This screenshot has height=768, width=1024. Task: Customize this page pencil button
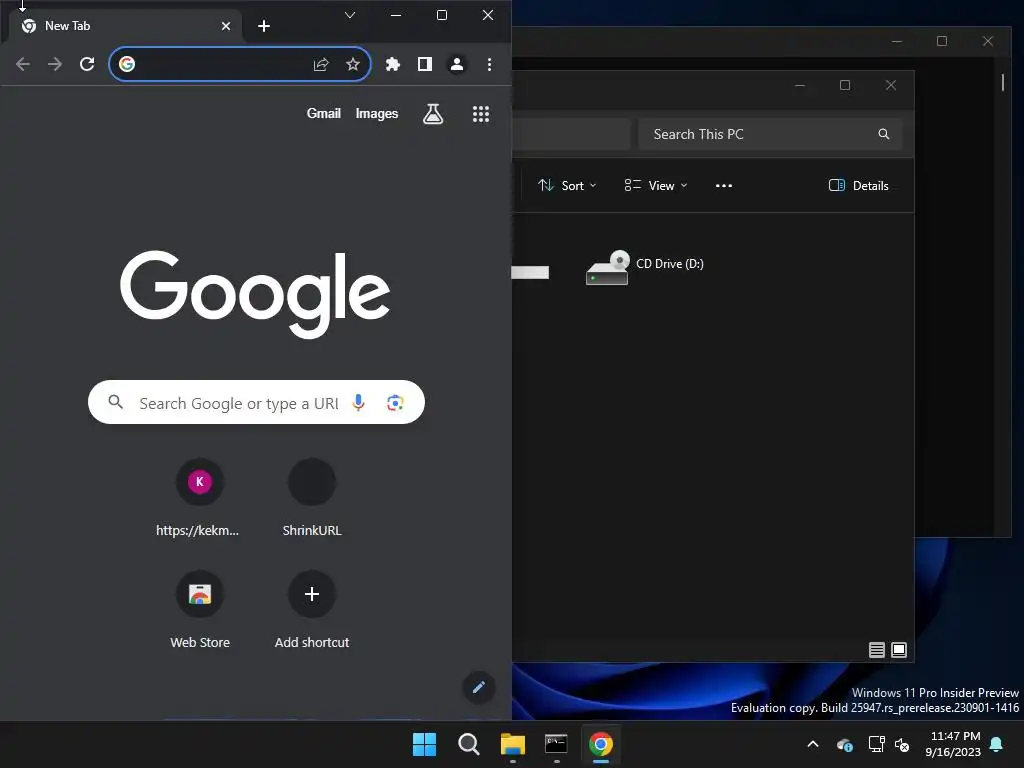[x=479, y=687]
